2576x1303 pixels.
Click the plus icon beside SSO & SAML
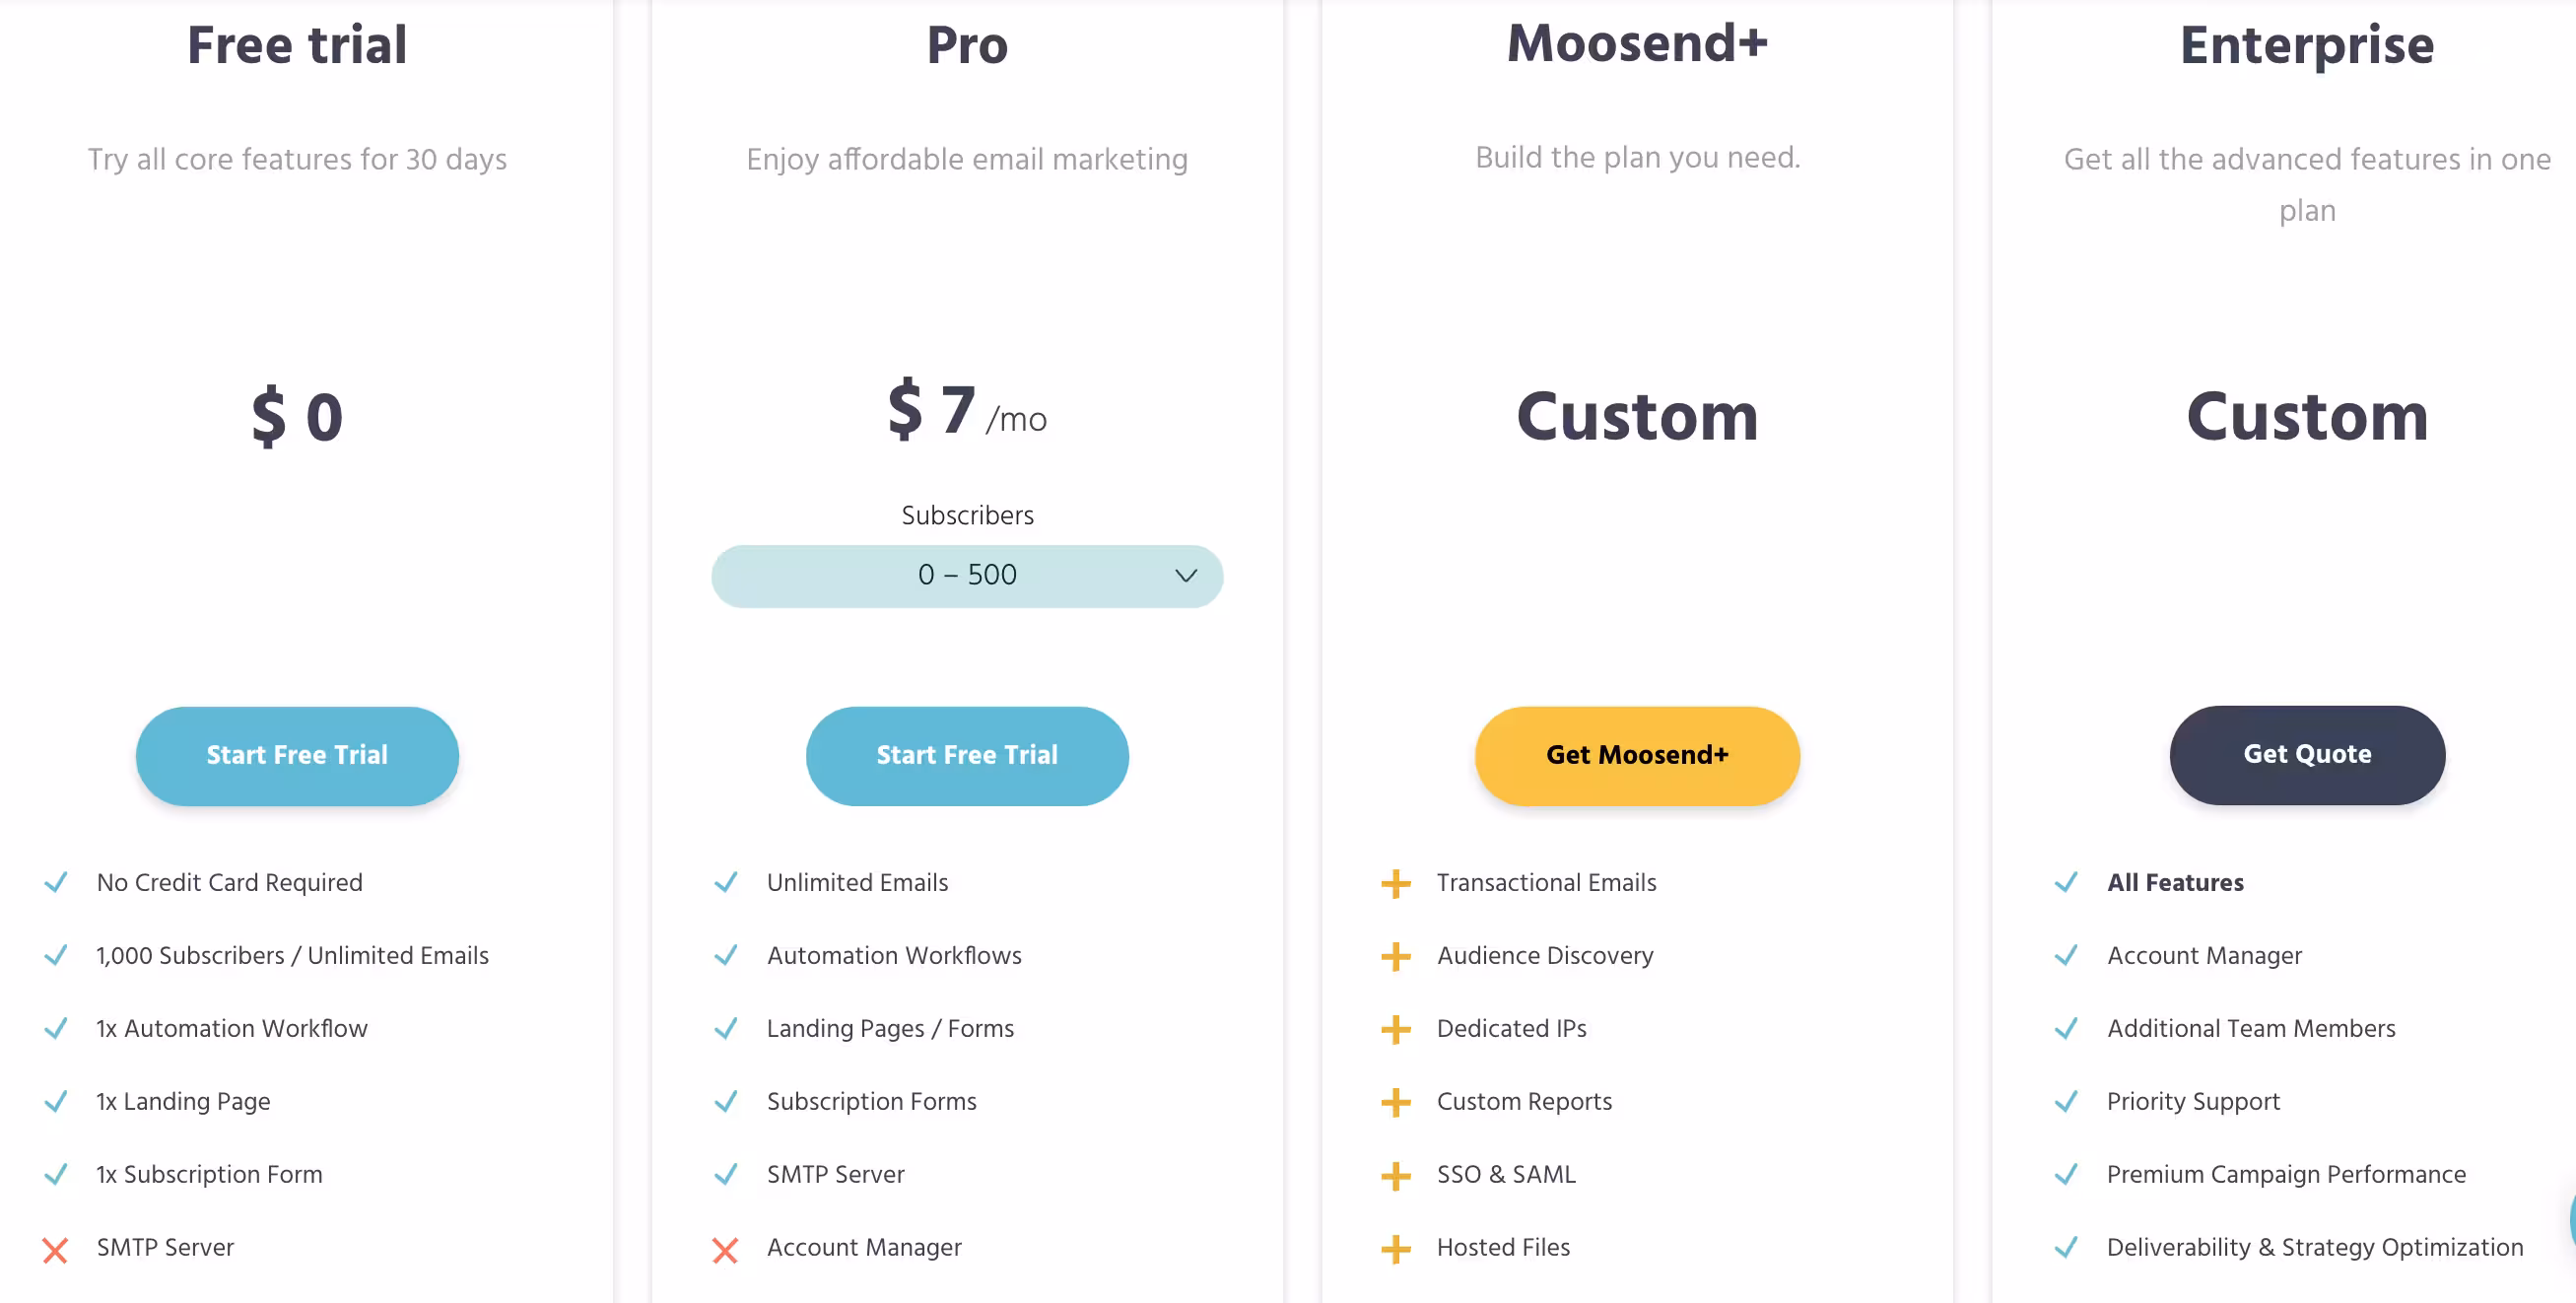[x=1395, y=1175]
